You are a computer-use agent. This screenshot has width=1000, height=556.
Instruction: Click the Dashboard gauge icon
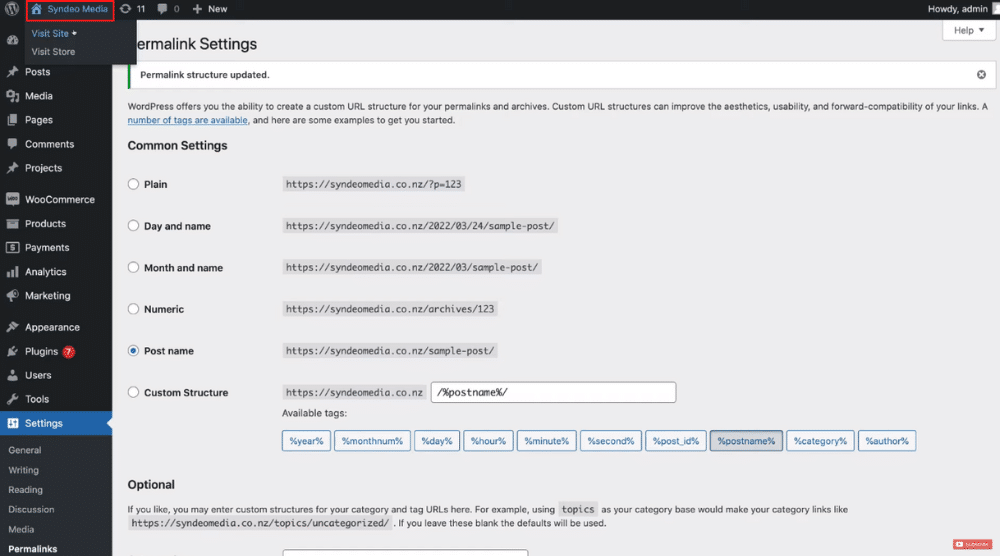(x=12, y=40)
